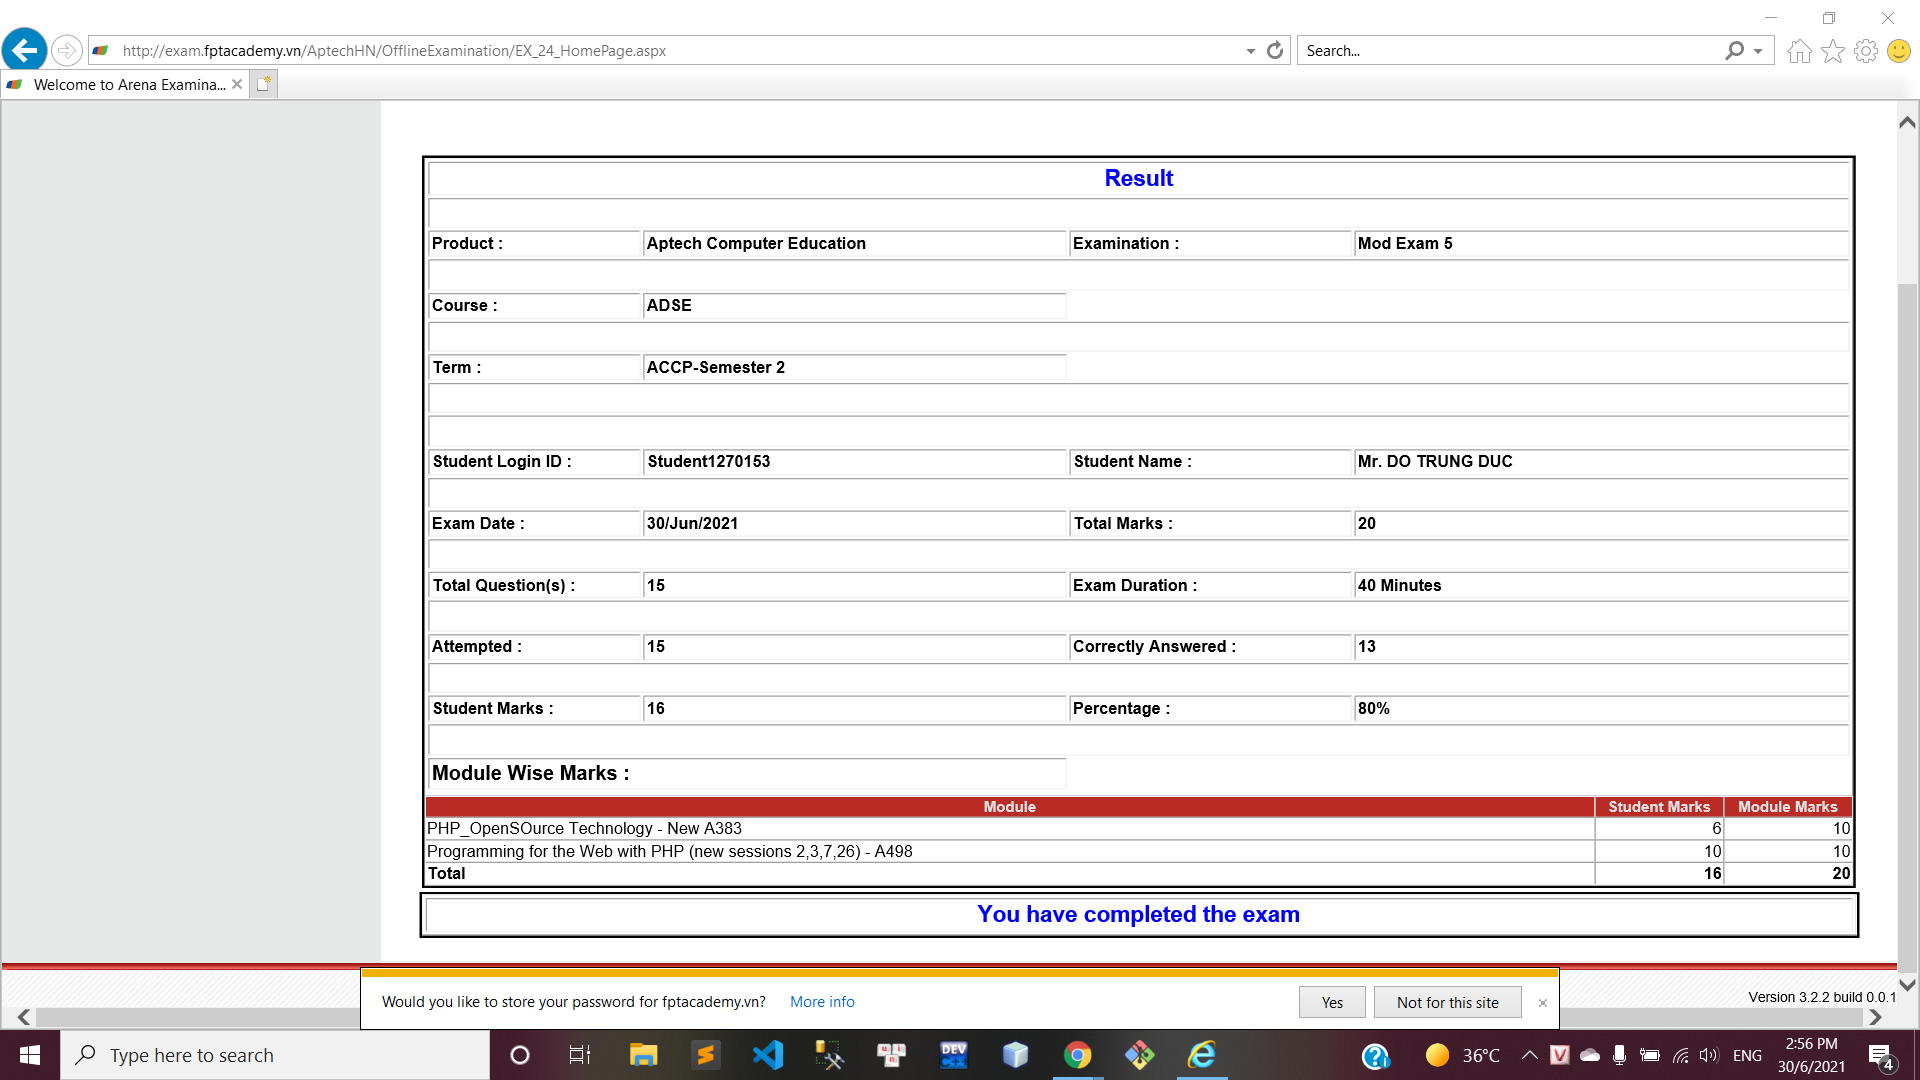Open the diamond git app icon on taskbar
The image size is (1920, 1080).
pyautogui.click(x=1139, y=1055)
